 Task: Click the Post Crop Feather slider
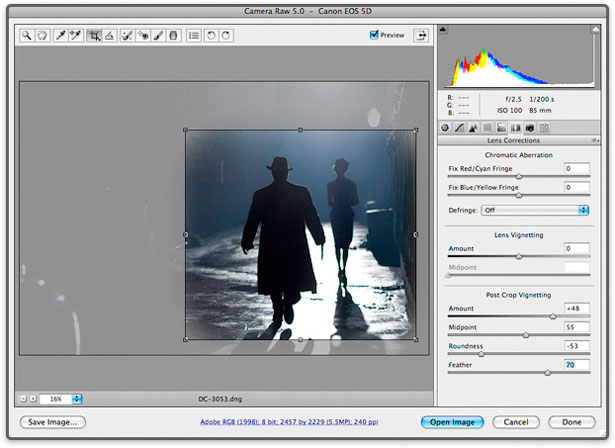[x=547, y=372]
